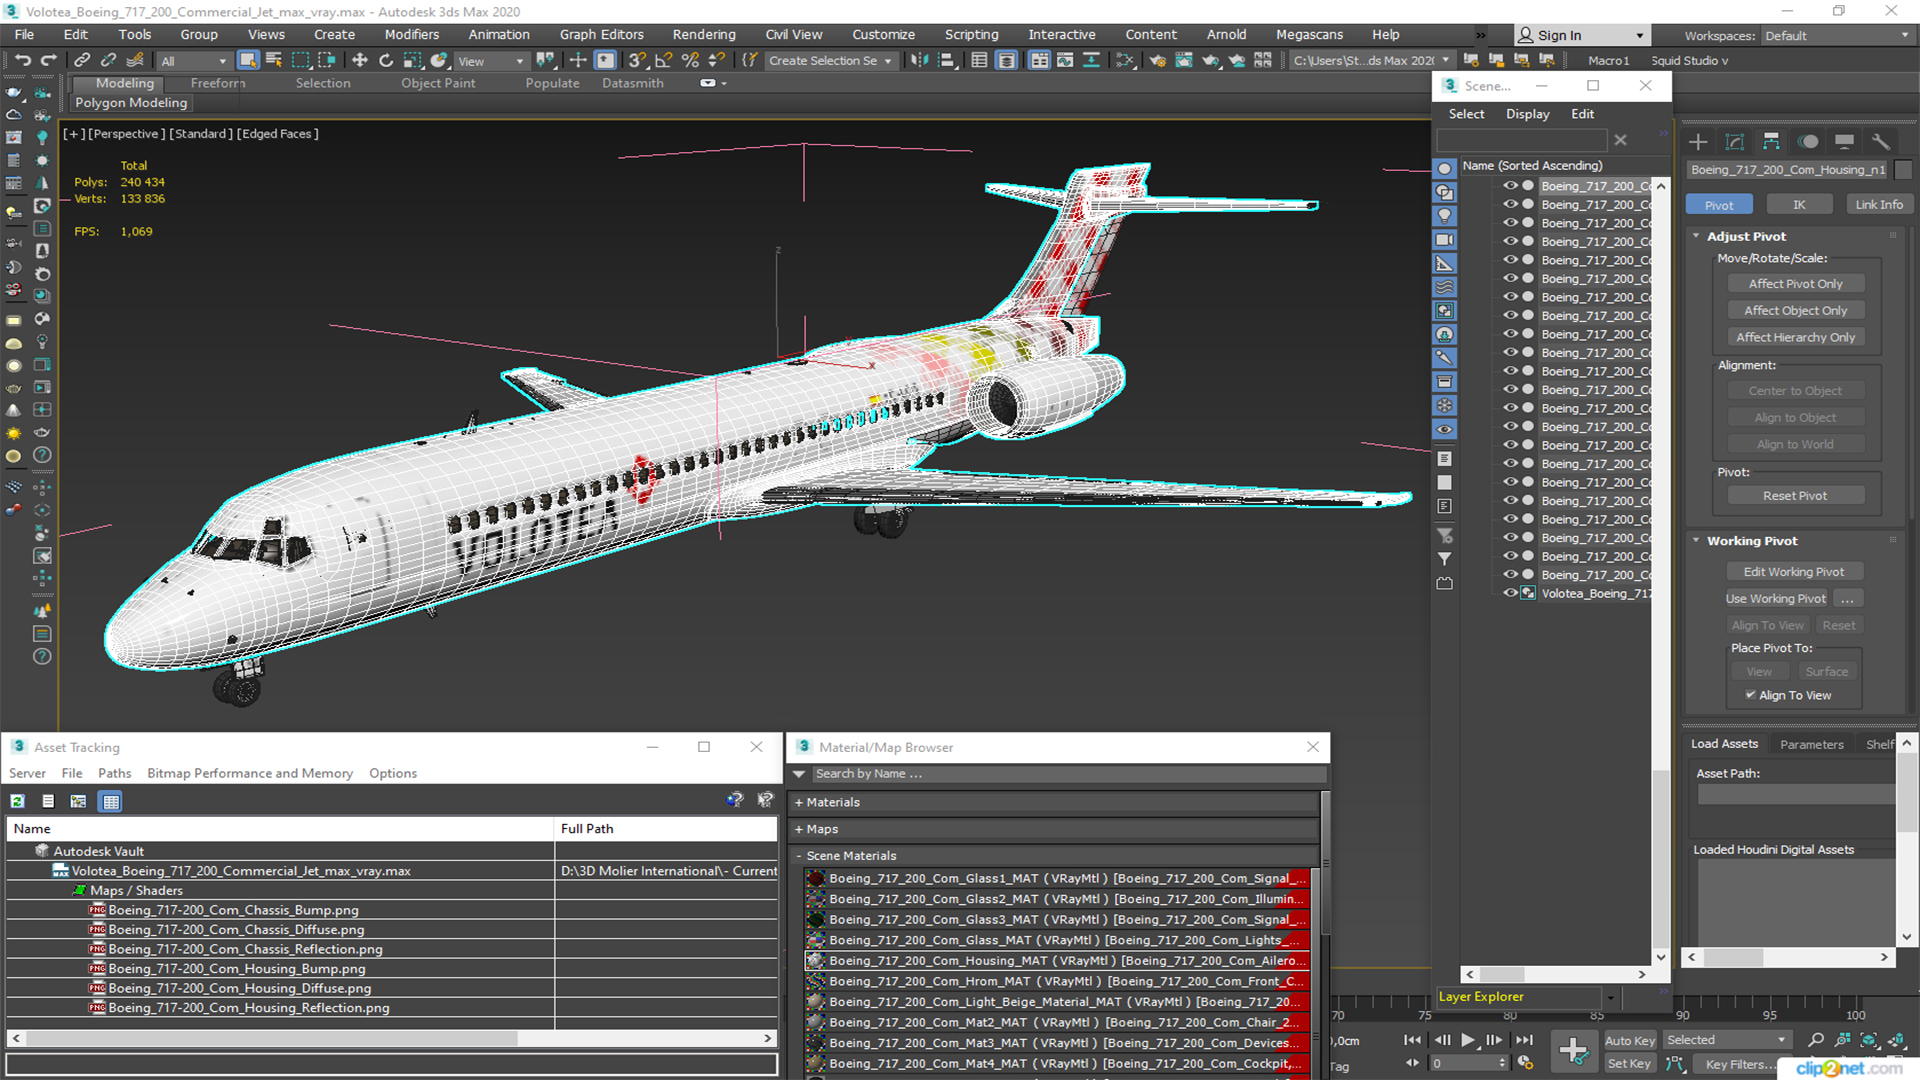
Task: Open the Rendering menu
Action: coord(704,34)
